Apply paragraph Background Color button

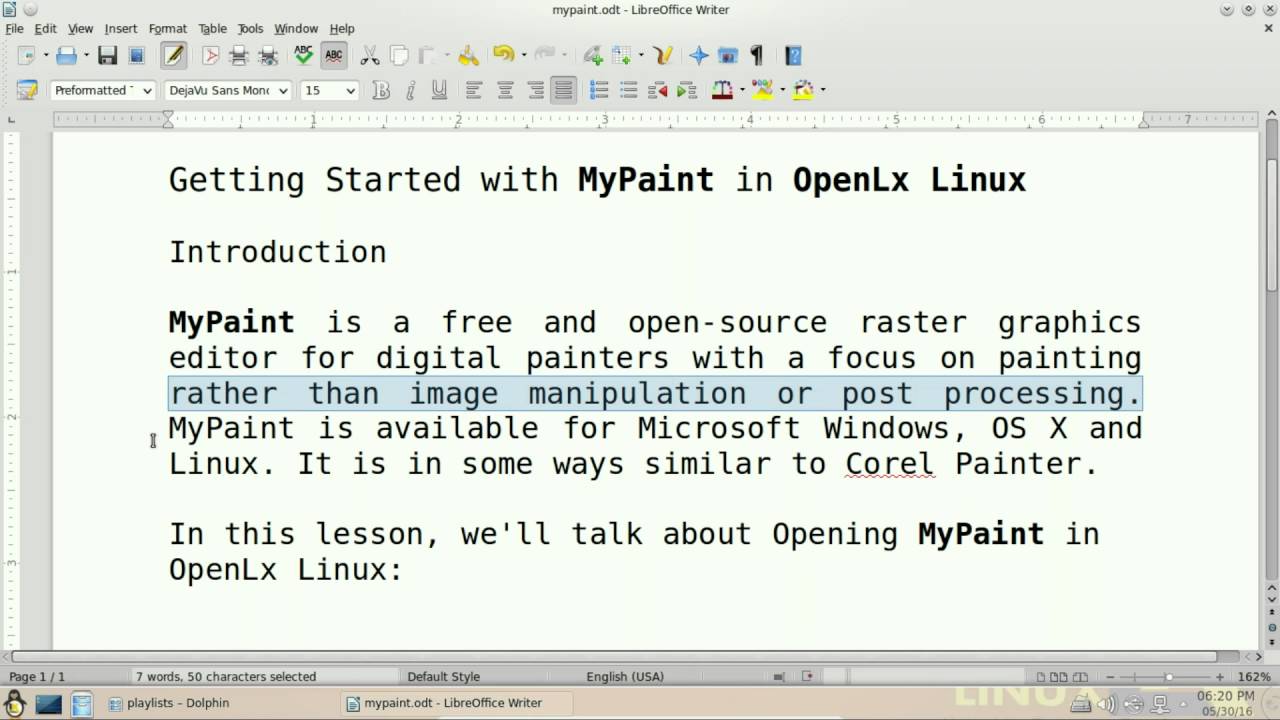coord(804,90)
